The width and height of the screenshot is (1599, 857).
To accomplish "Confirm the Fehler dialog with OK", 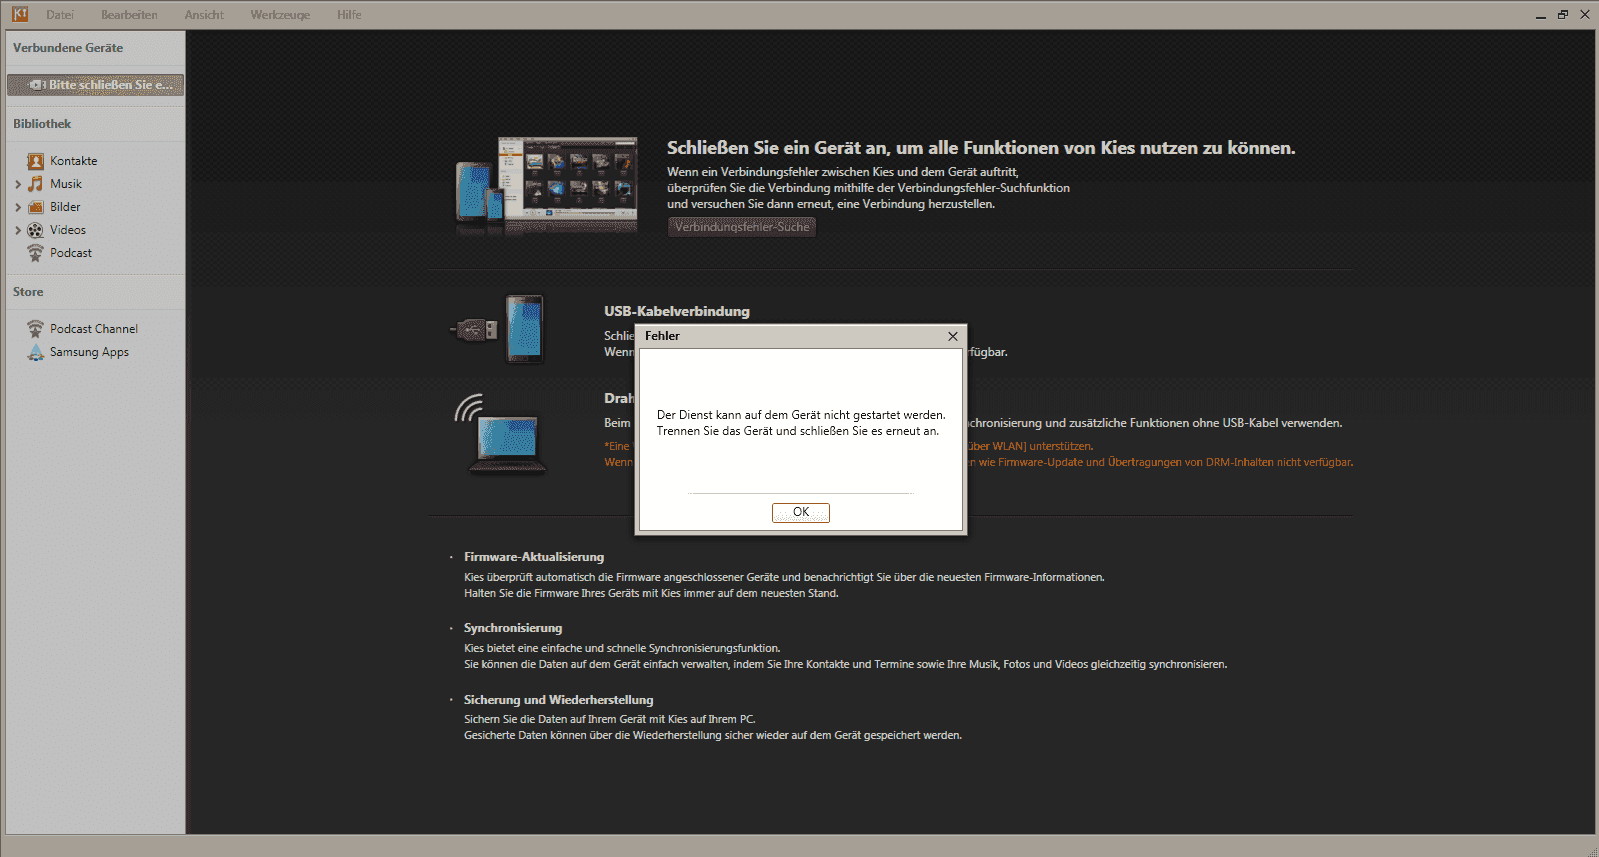I will [801, 512].
